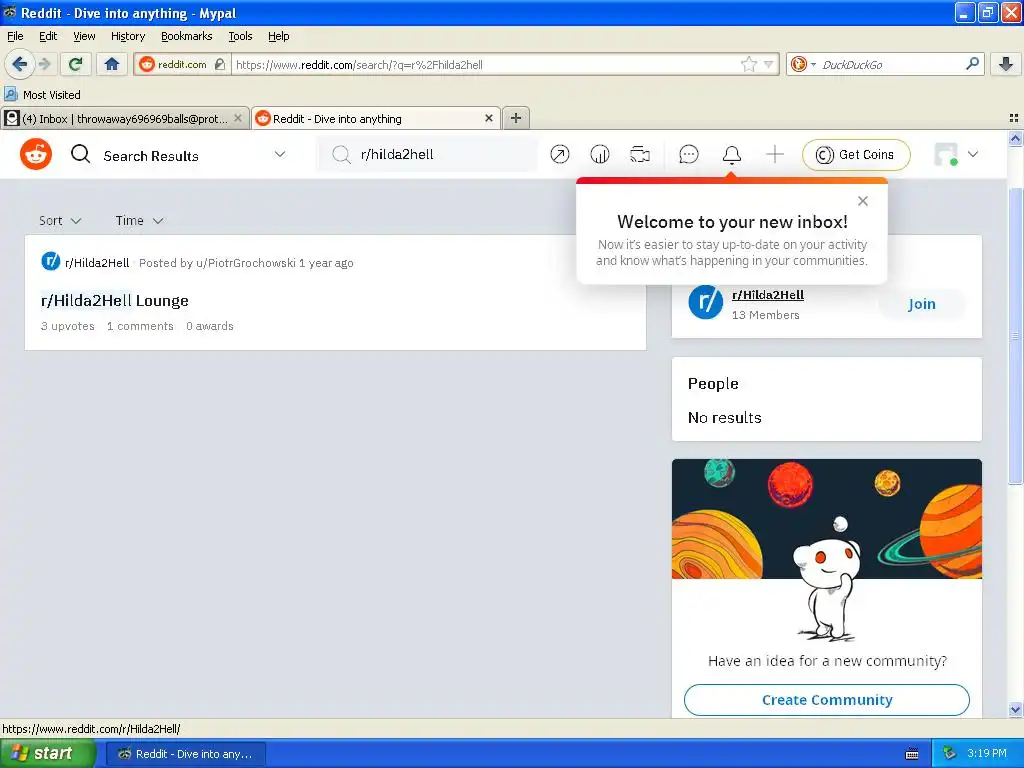Open the r/Hilda2Hell Lounge post title
Screen dimensions: 1024x768
[114, 300]
